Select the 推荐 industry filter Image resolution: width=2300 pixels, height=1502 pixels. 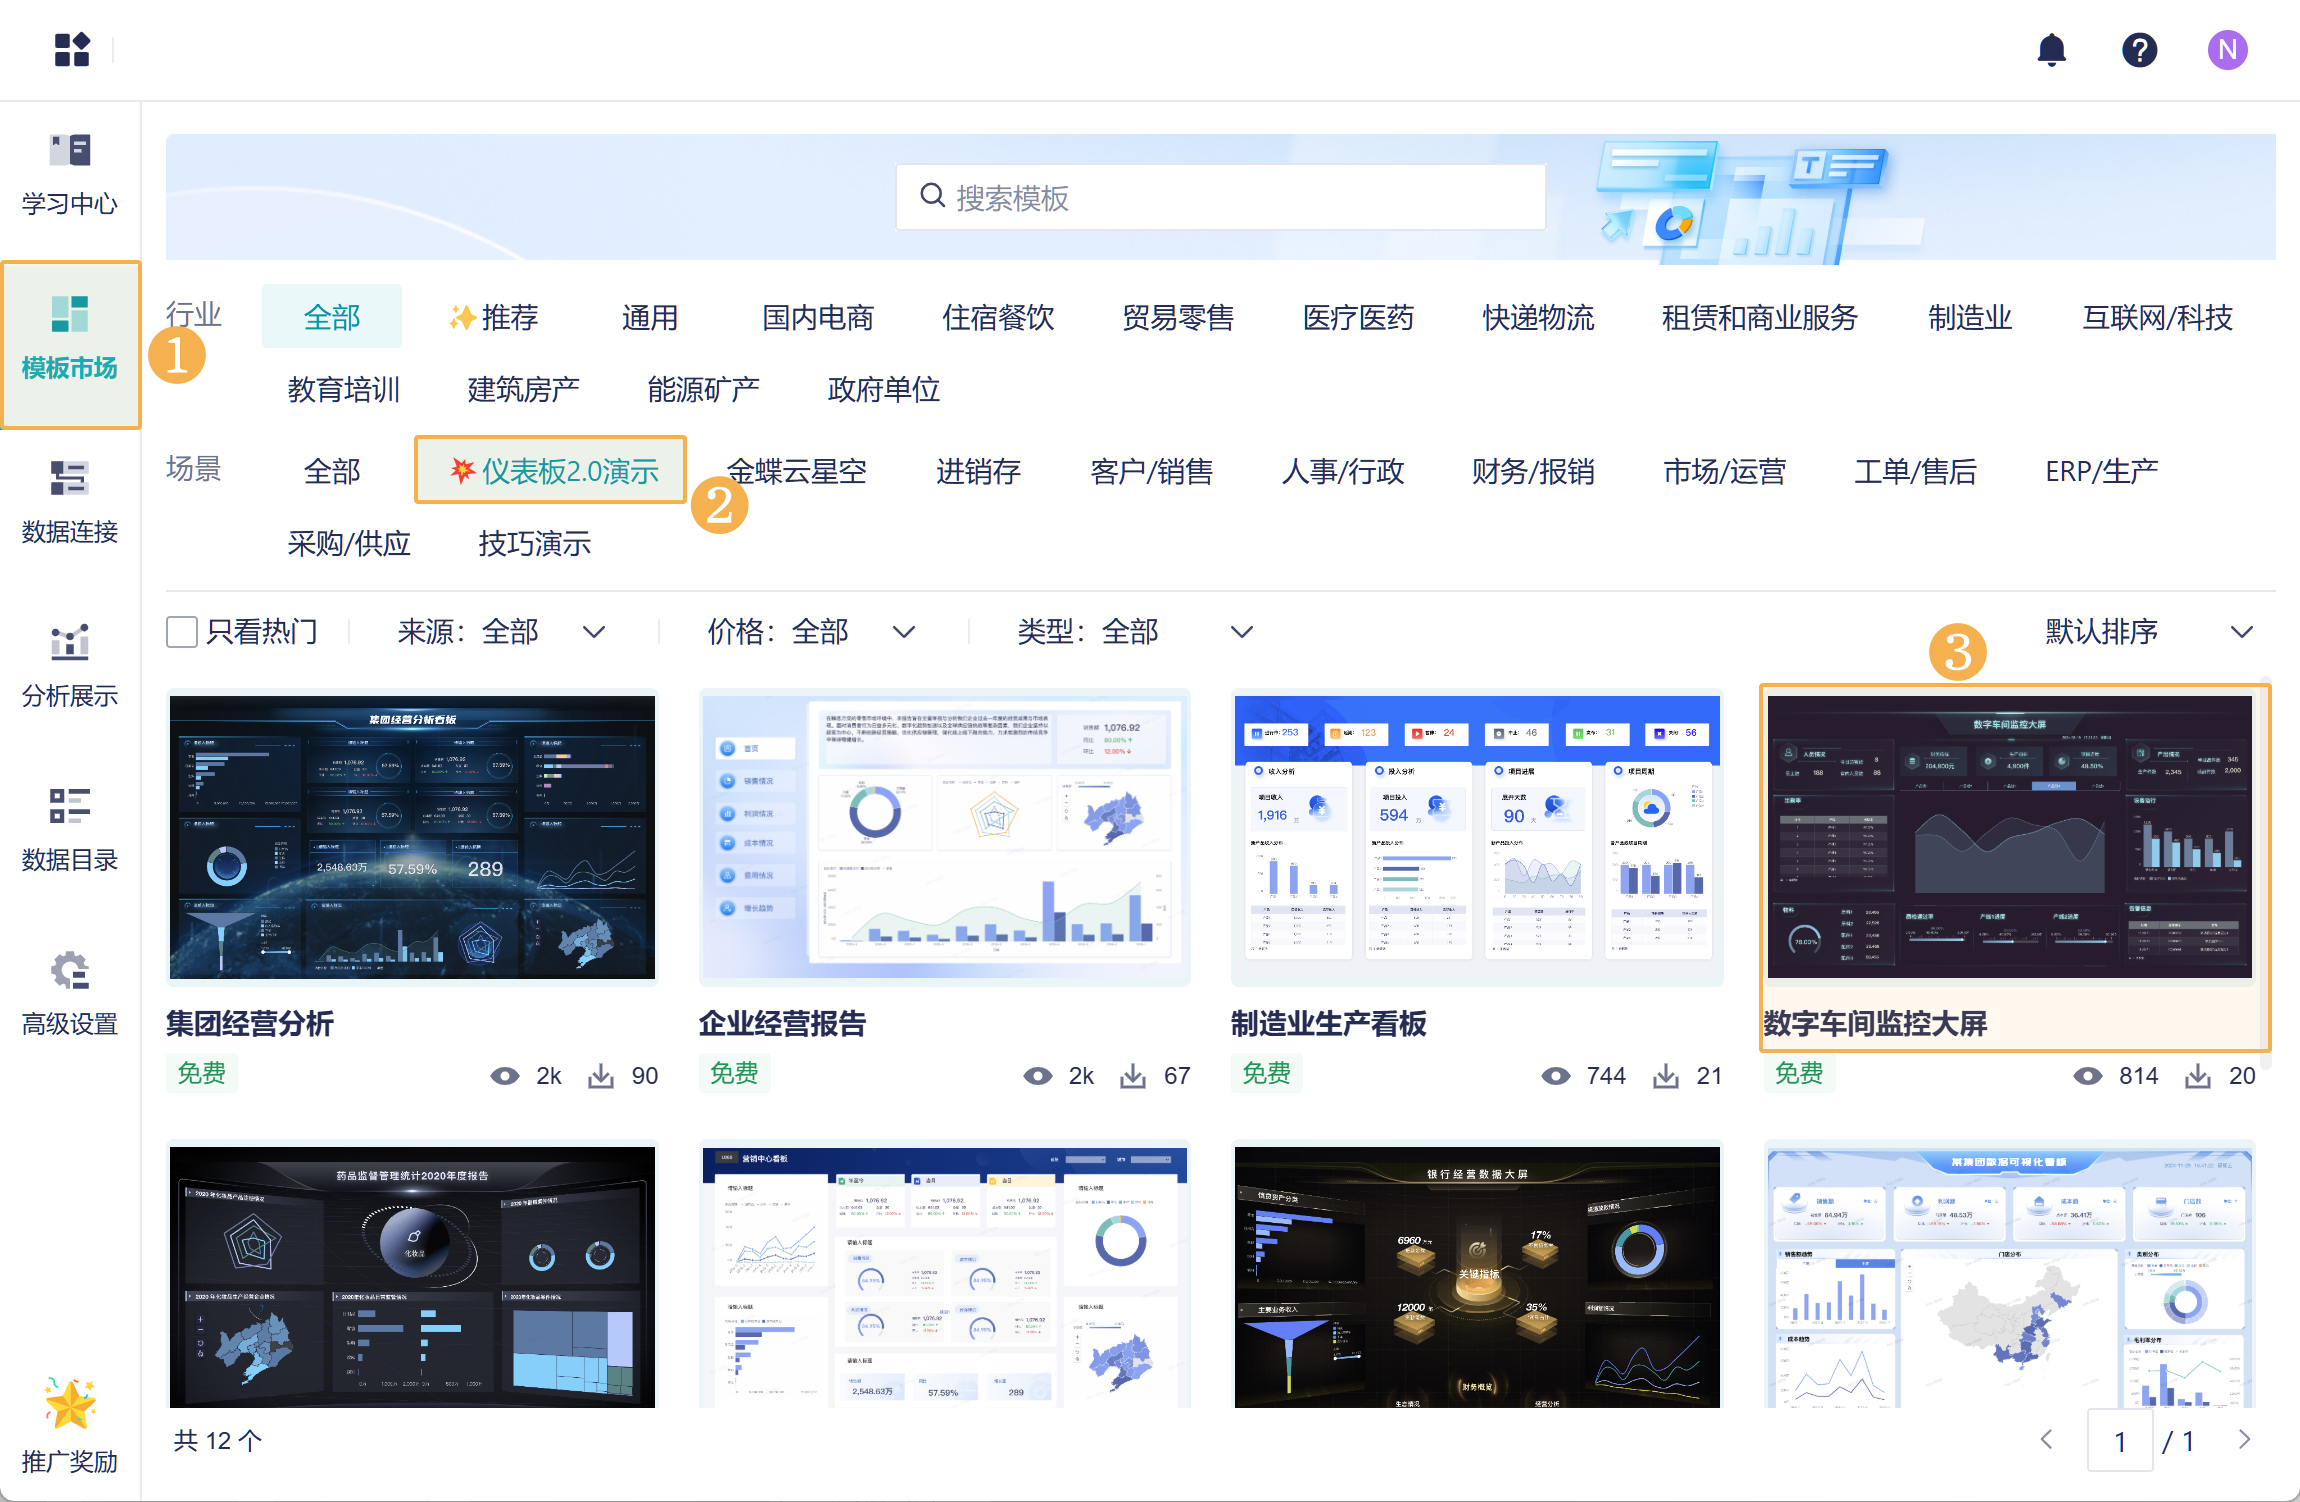click(x=494, y=318)
